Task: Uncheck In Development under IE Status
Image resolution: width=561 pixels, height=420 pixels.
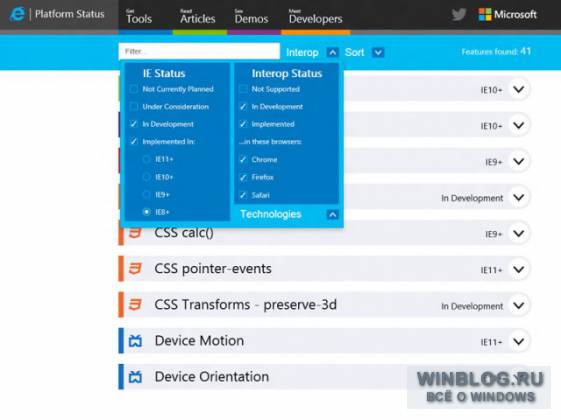Action: pyautogui.click(x=133, y=124)
